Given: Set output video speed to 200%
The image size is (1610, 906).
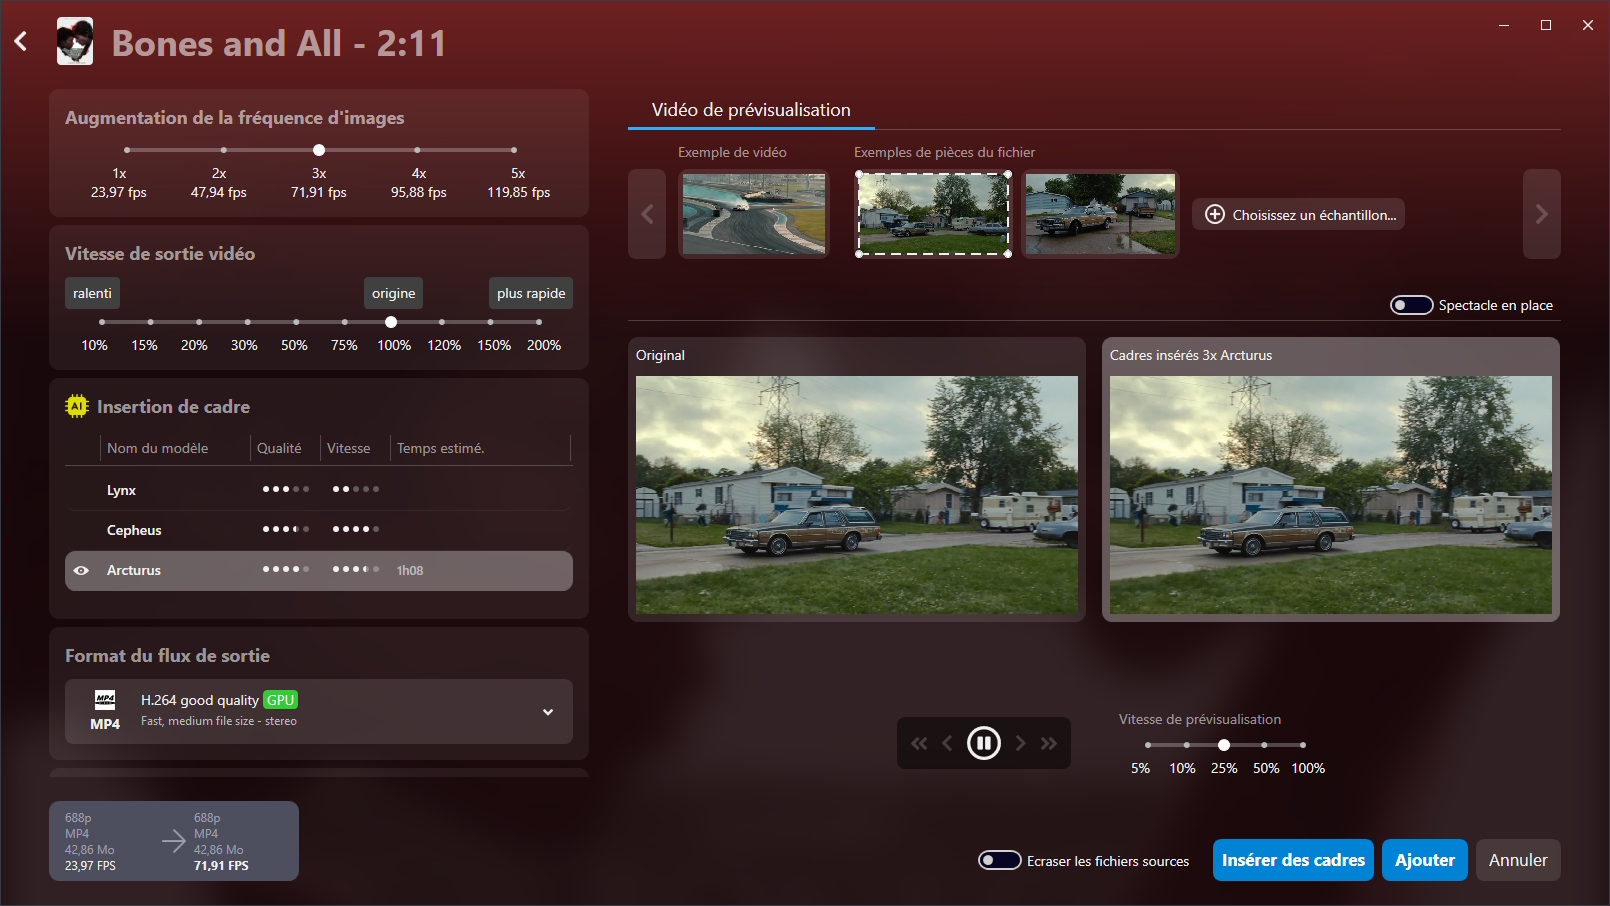Looking at the screenshot, I should point(539,322).
